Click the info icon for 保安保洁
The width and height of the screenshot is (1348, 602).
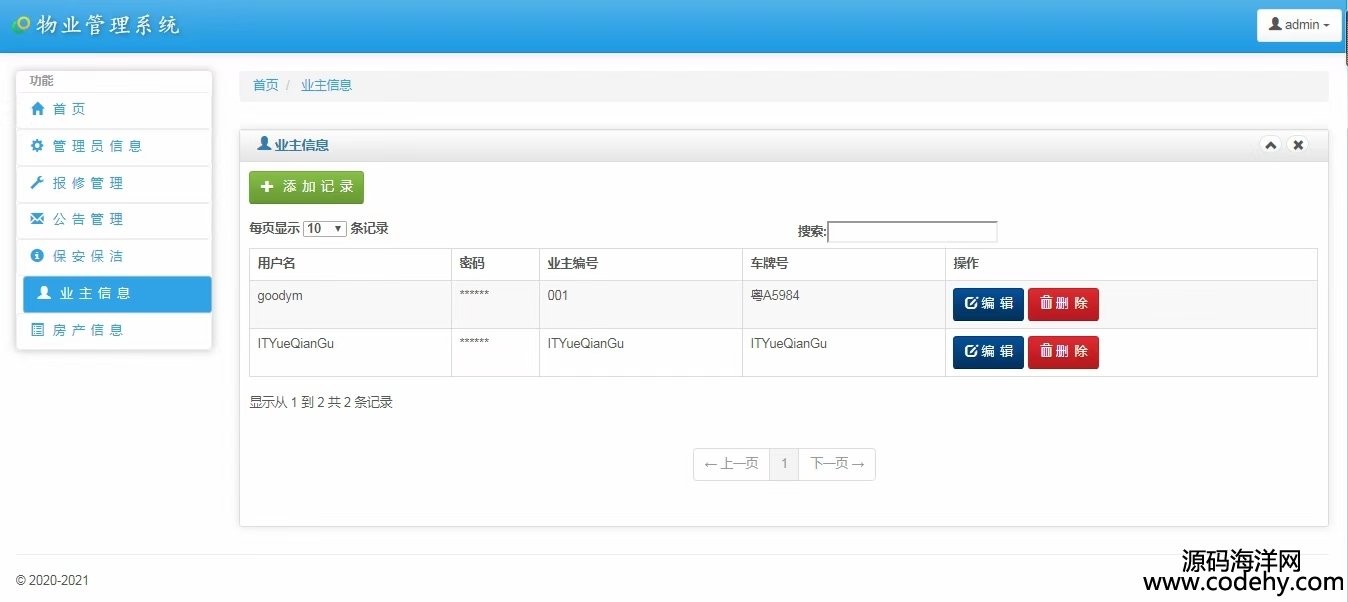pos(38,256)
